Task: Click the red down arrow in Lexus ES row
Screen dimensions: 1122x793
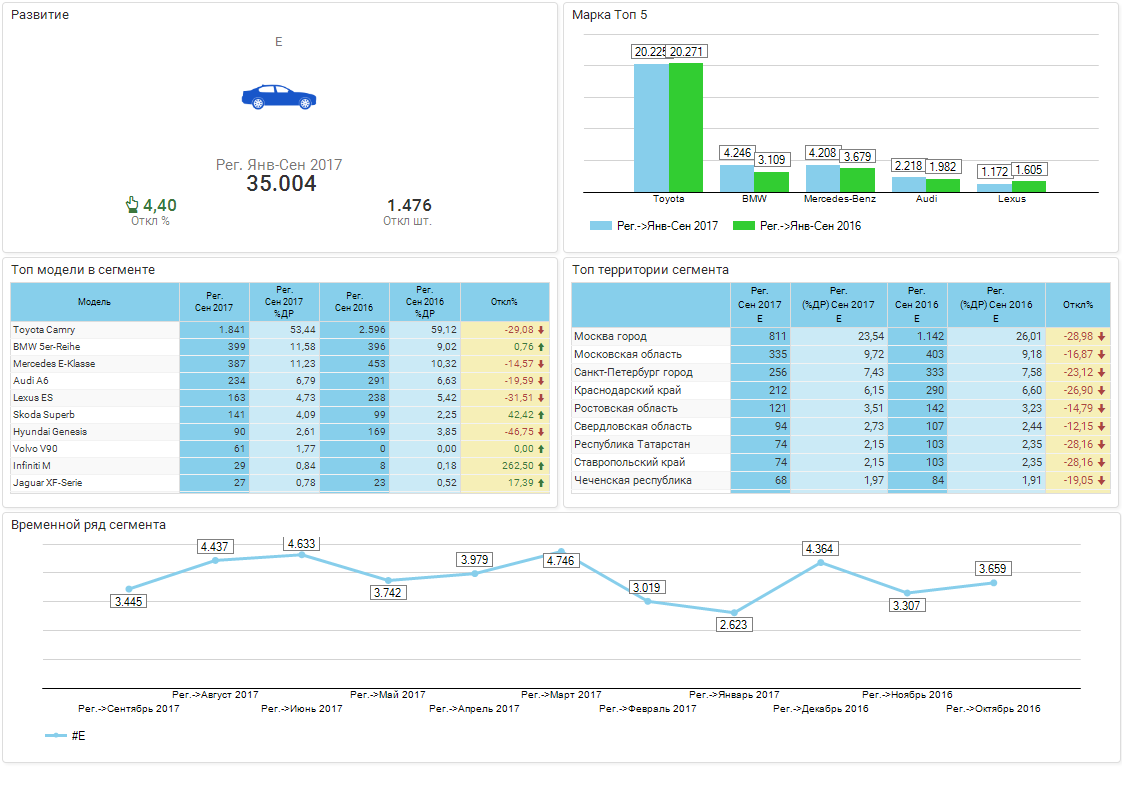Action: (x=541, y=398)
